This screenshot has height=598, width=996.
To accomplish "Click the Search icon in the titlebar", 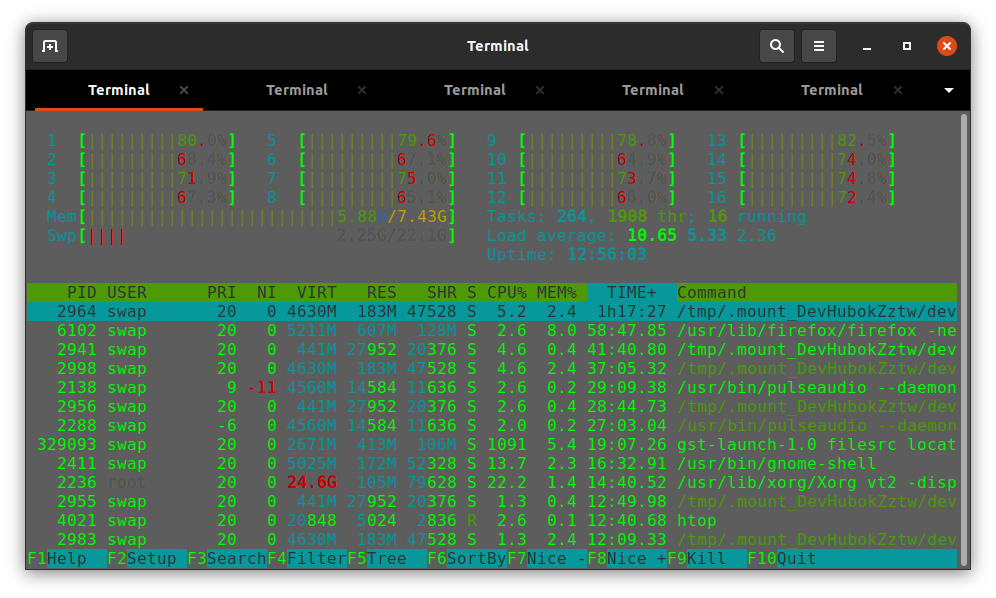I will pyautogui.click(x=777, y=46).
